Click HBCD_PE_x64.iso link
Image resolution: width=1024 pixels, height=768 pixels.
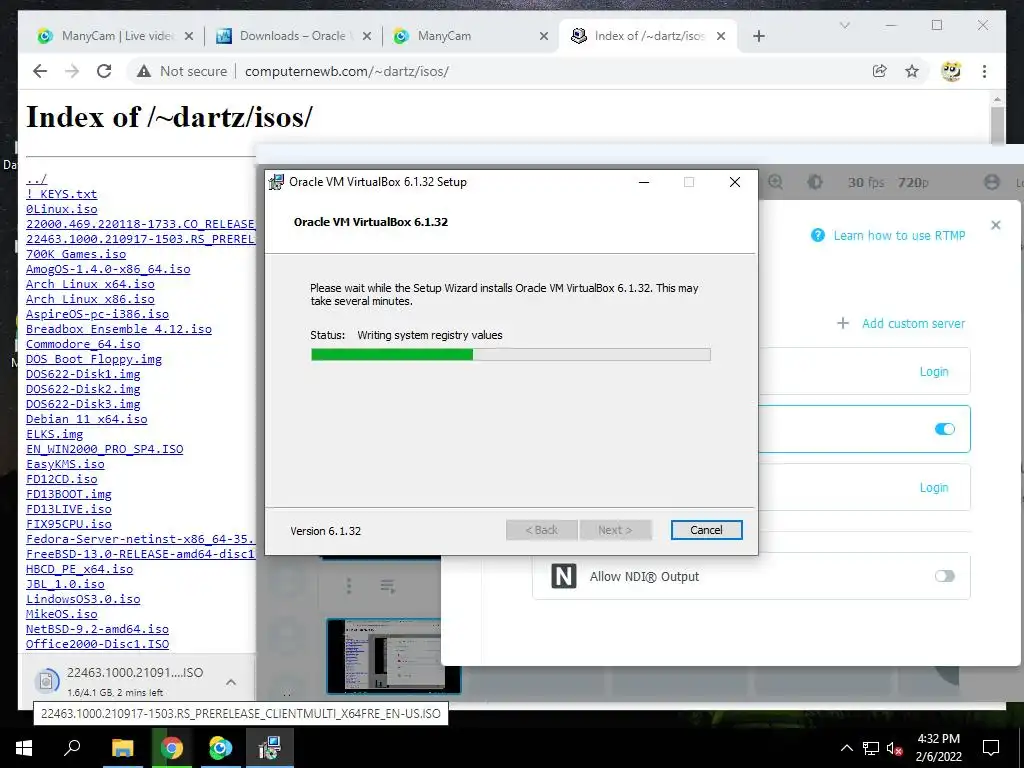click(x=79, y=569)
